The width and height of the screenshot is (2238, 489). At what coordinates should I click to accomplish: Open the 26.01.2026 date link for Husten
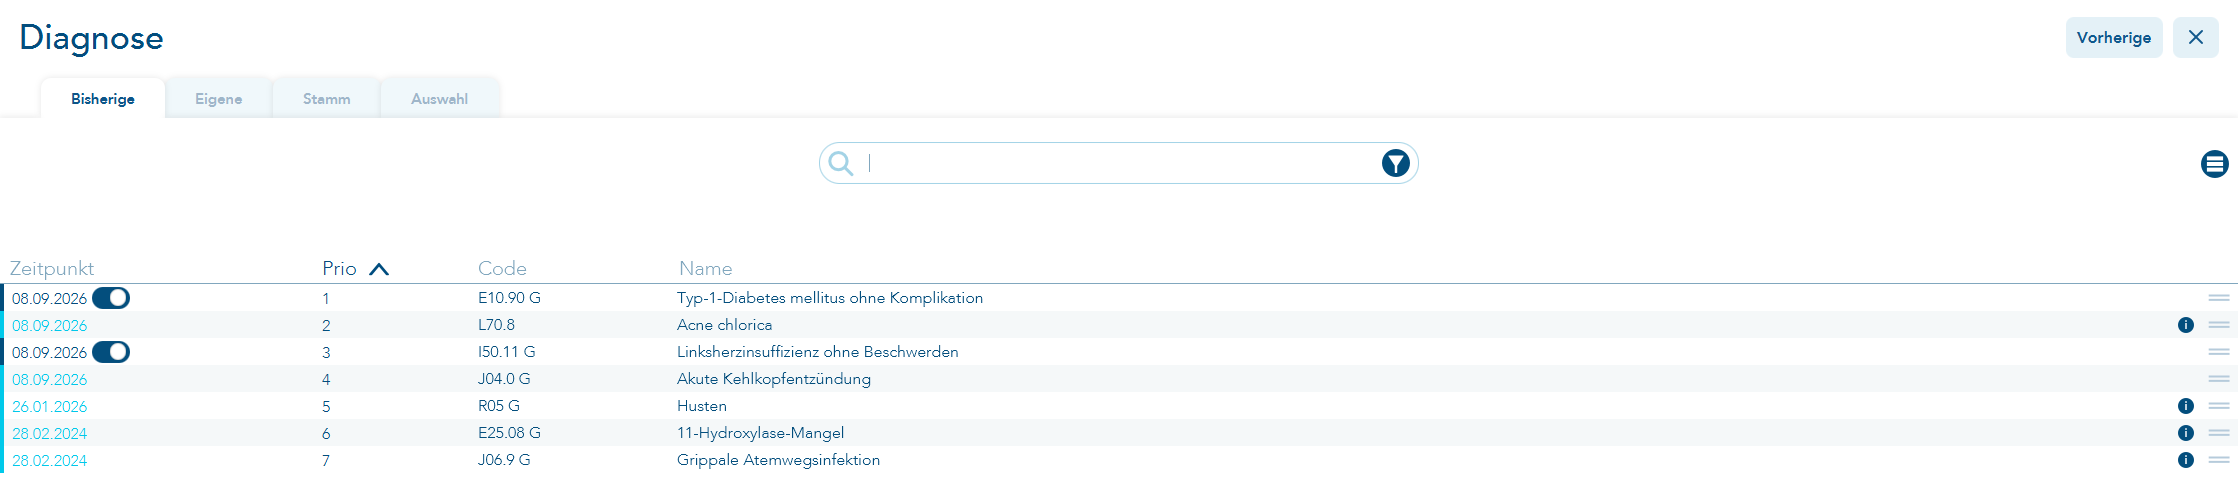[x=50, y=407]
